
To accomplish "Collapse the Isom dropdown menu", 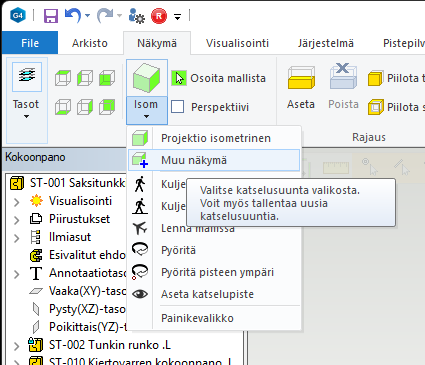I will pos(147,110).
